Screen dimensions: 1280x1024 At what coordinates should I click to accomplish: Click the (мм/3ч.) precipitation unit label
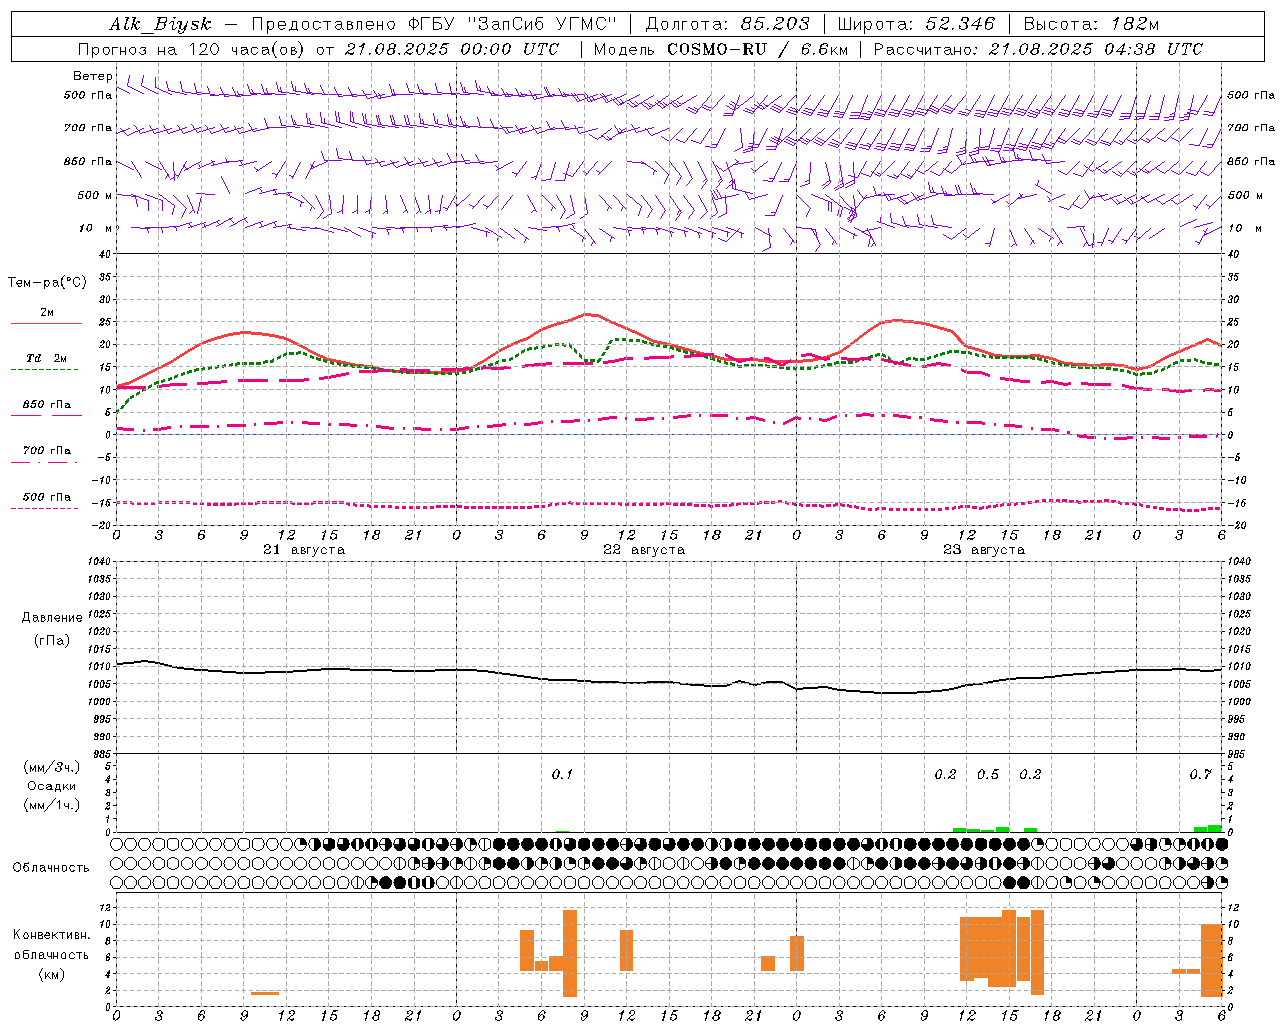coord(51,767)
